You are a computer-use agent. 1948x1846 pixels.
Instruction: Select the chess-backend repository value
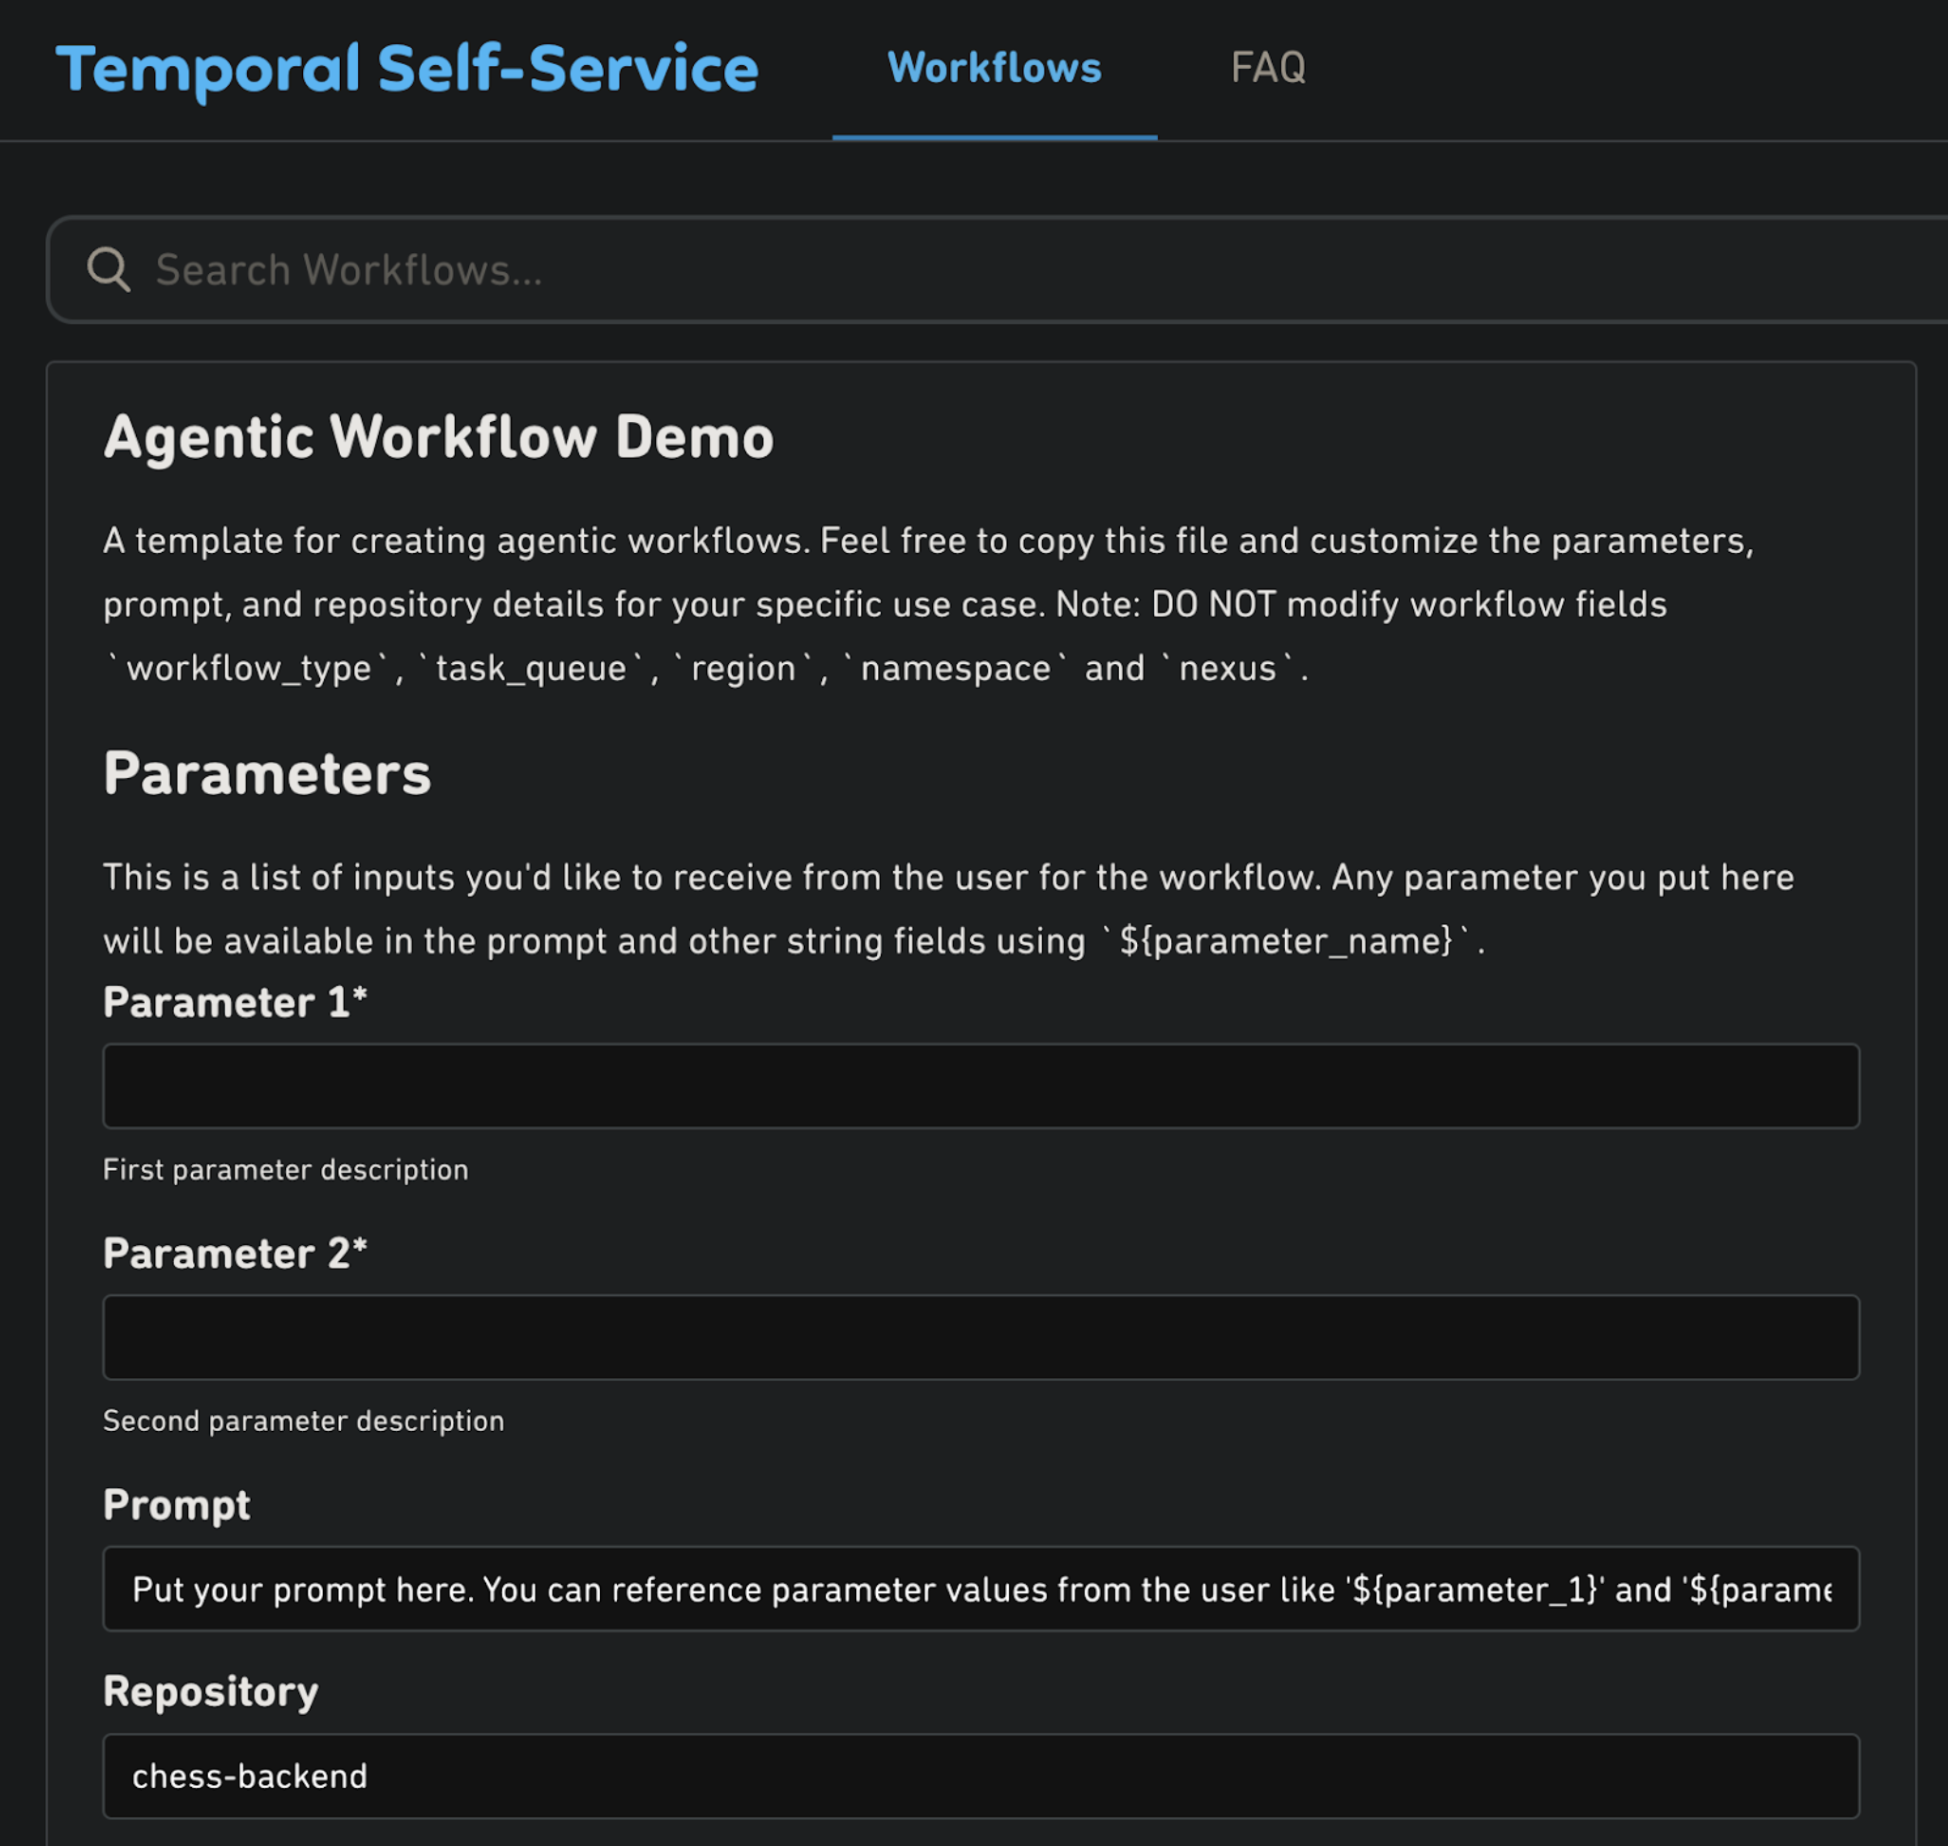[250, 1775]
